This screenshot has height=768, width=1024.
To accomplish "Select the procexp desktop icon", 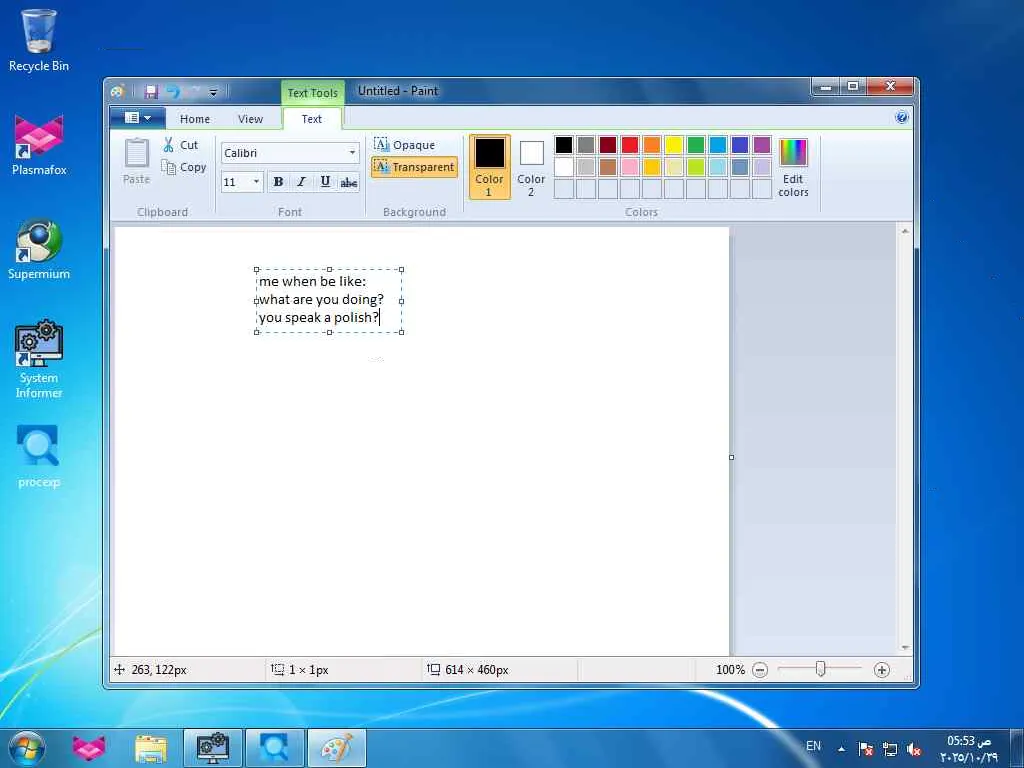I will coord(39,456).
